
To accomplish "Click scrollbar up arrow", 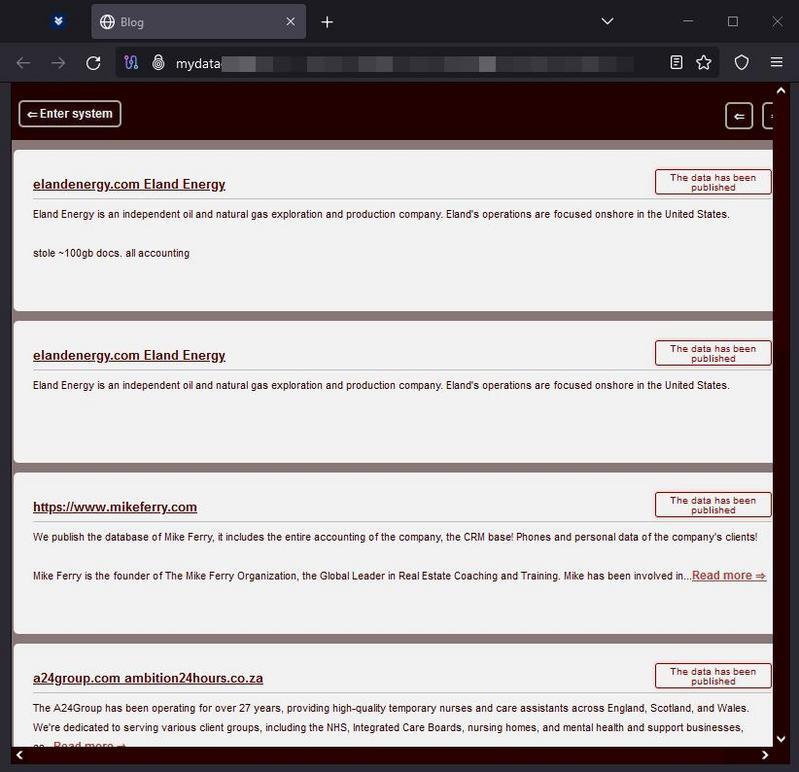I will pos(781,91).
